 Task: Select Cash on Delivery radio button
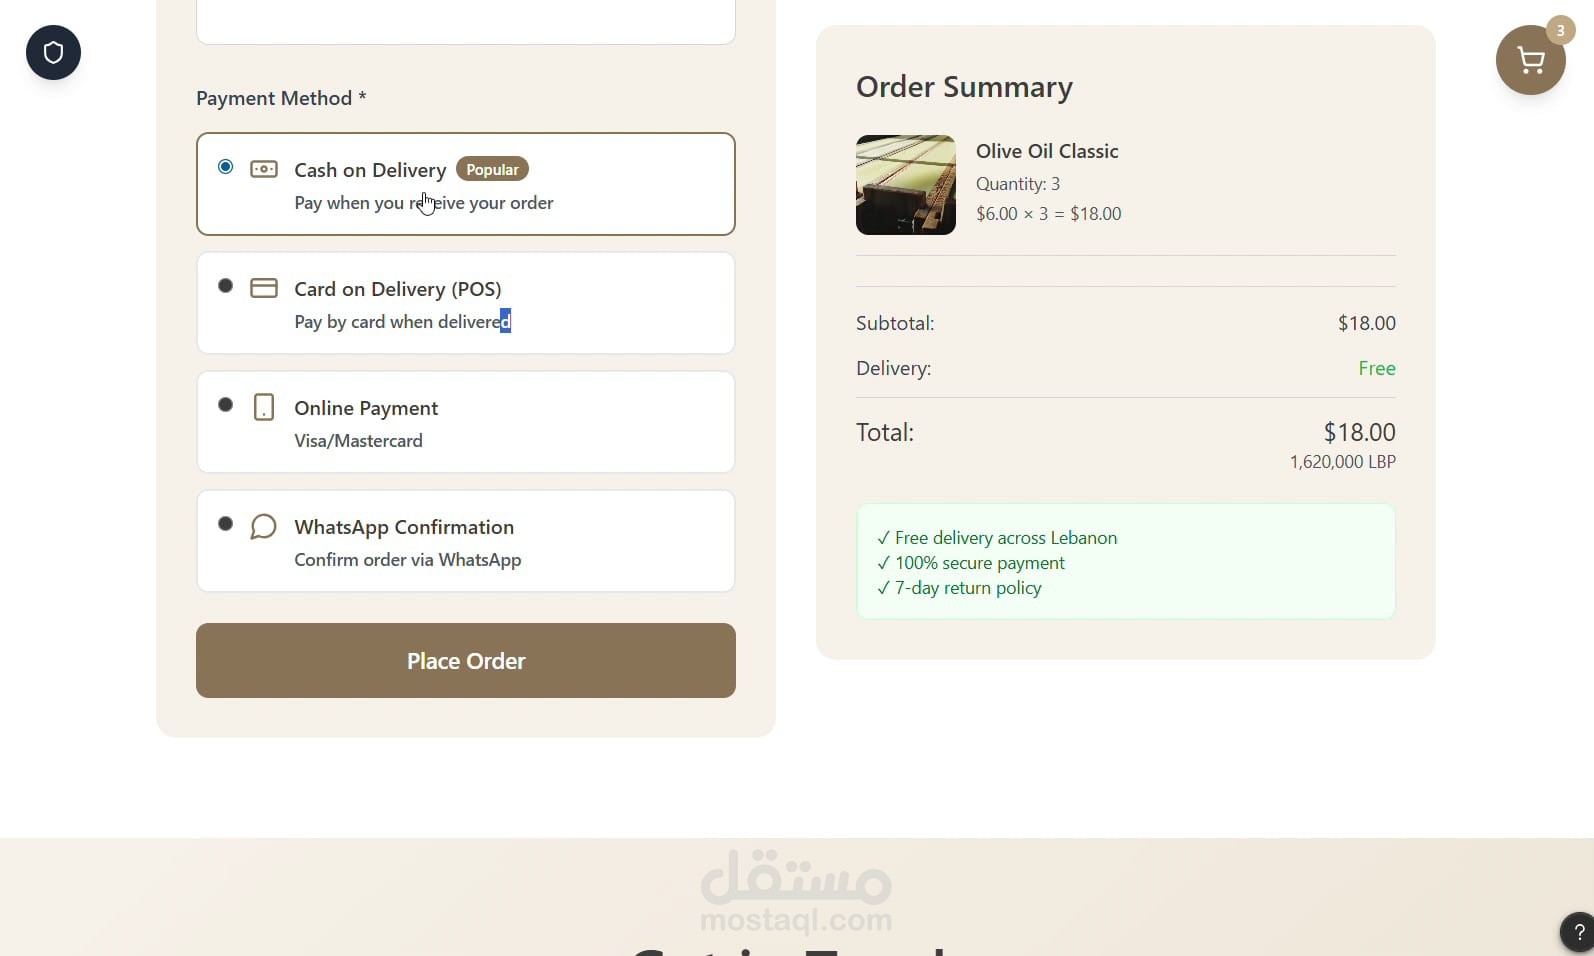[x=226, y=167]
